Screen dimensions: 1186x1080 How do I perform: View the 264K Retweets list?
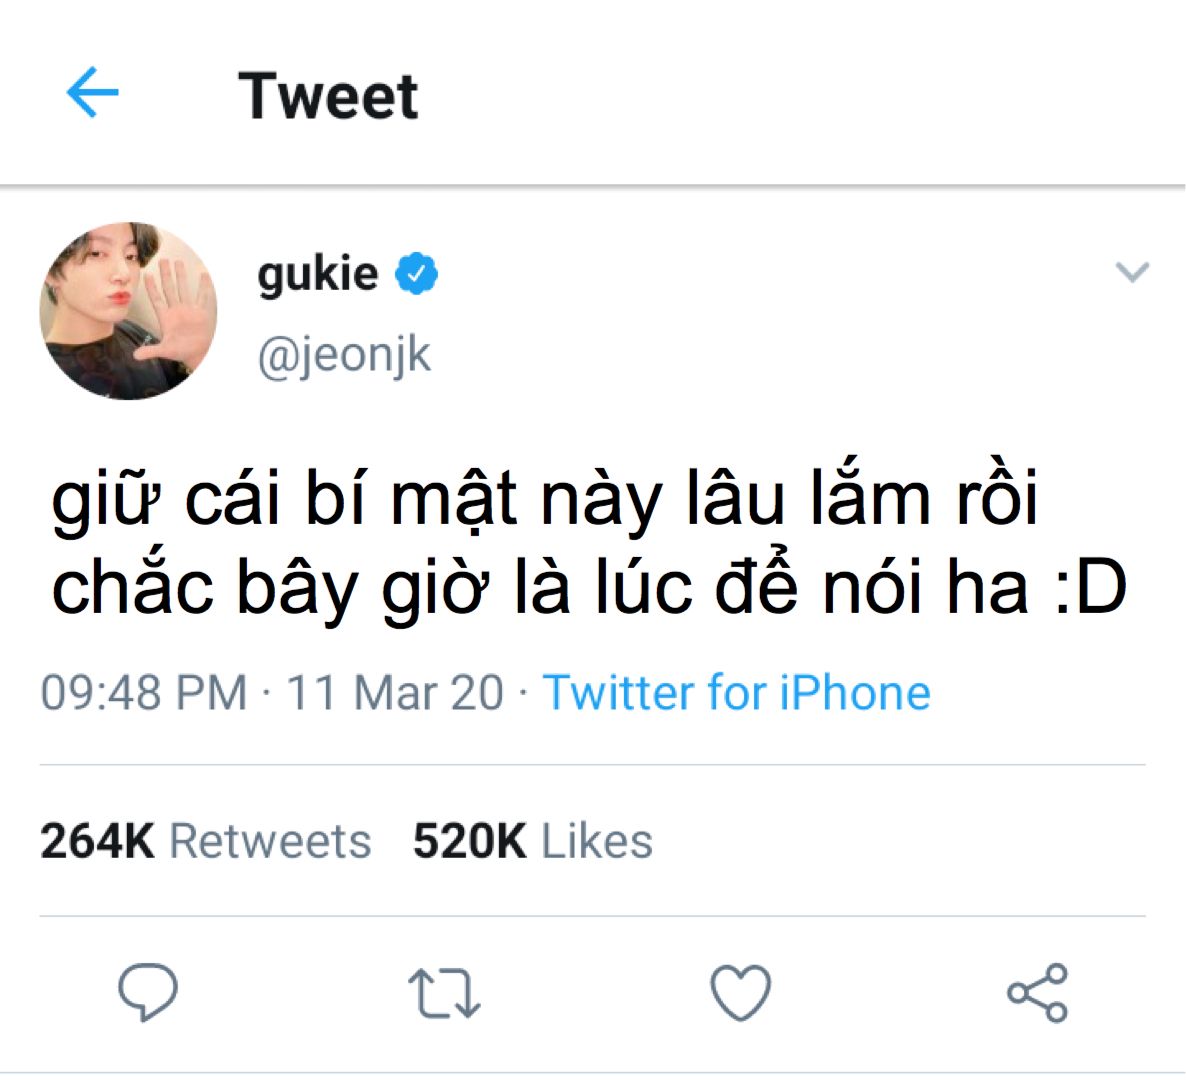point(205,841)
